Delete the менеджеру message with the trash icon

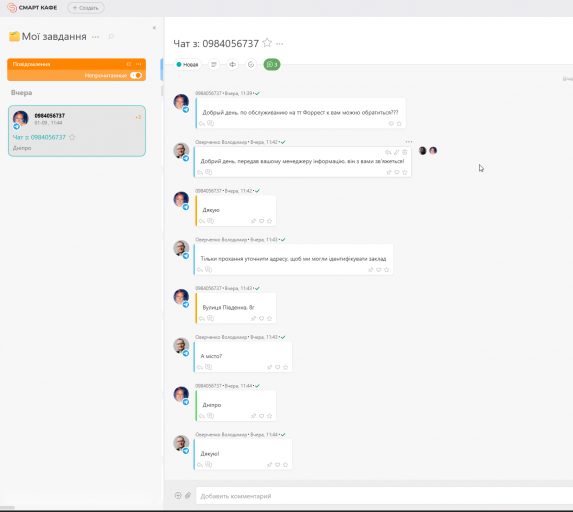(x=405, y=152)
